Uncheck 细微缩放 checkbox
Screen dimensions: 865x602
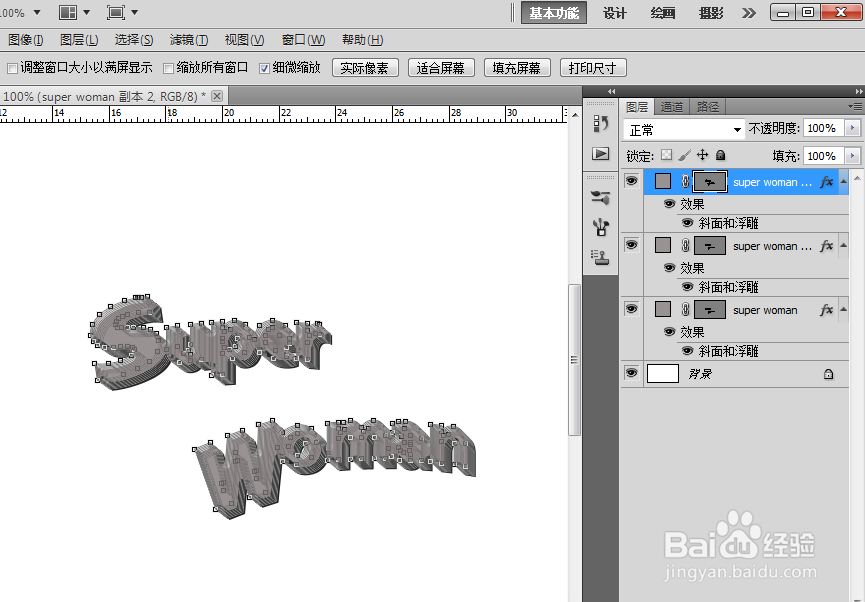[264, 68]
